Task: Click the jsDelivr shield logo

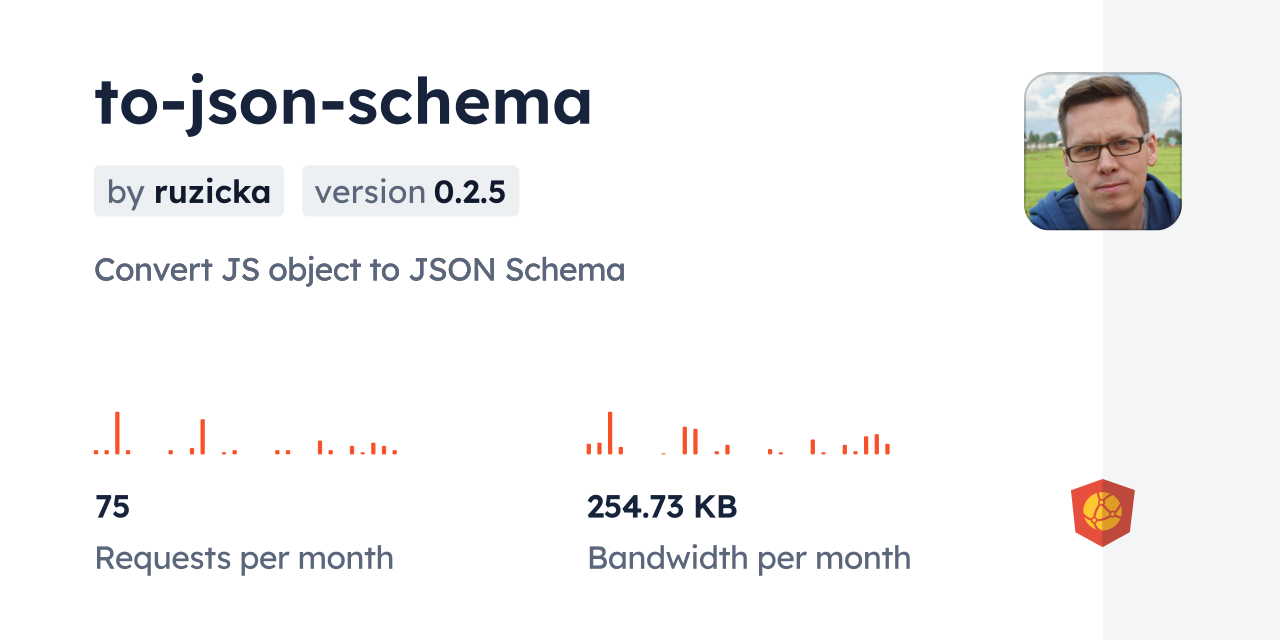Action: (x=1102, y=513)
